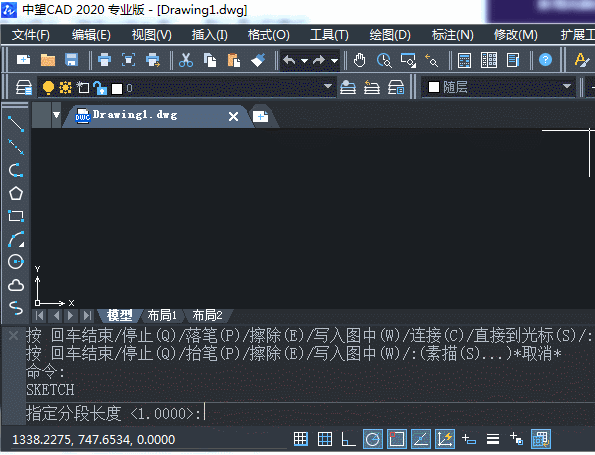Open the 随层 color dropdown
Viewport: 595px width, 455px height.
click(x=567, y=86)
